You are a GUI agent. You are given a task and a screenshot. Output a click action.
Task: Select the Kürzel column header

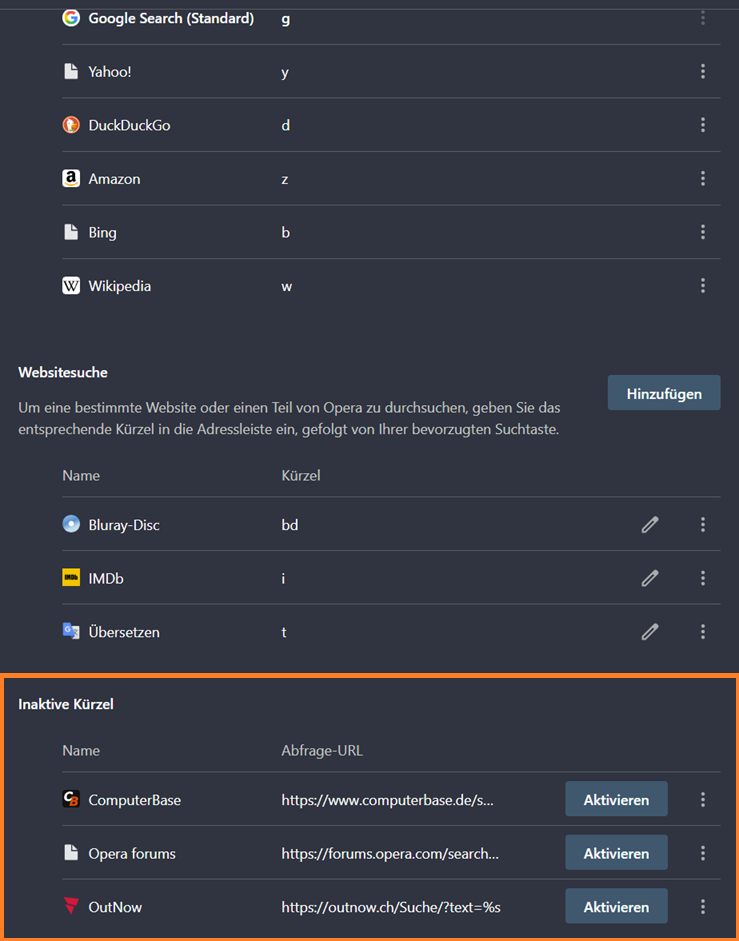(x=300, y=475)
